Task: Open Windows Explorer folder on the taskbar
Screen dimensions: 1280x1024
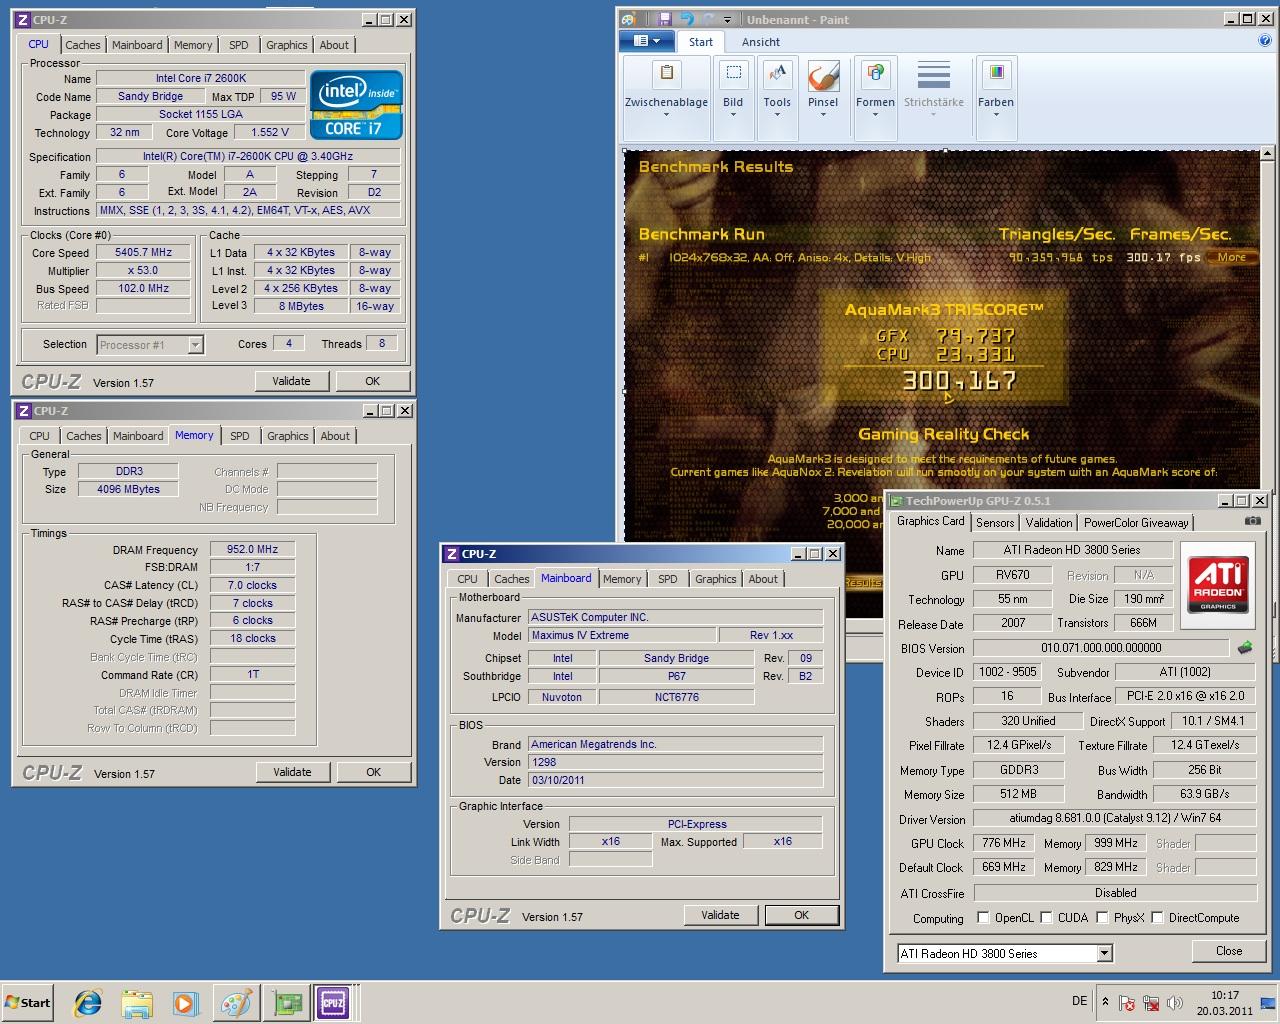Action: (137, 1003)
